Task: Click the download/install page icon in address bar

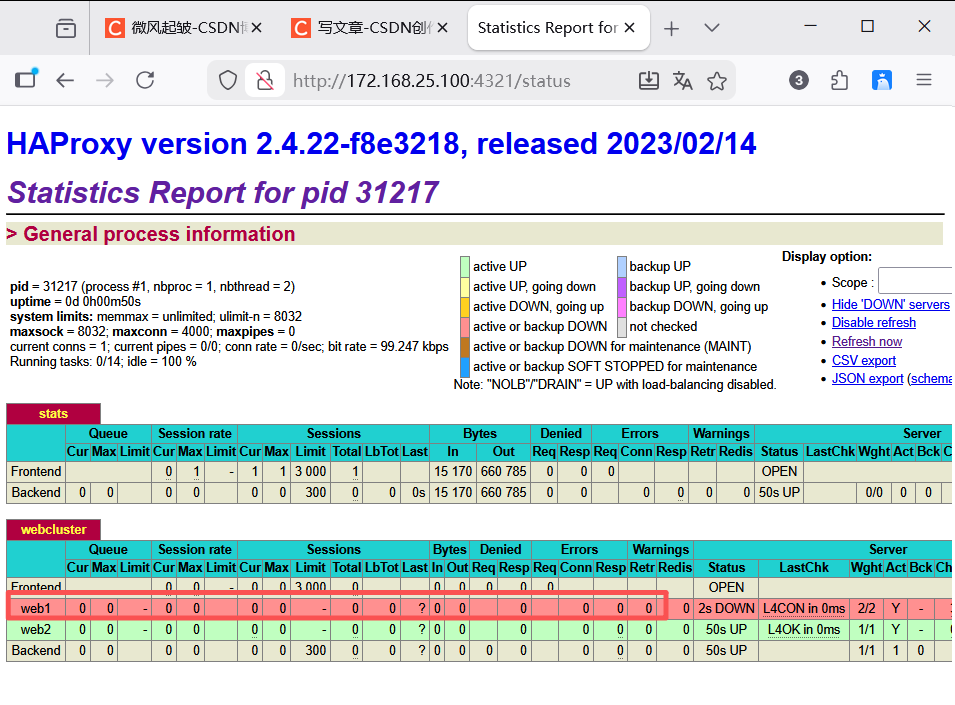Action: (x=649, y=80)
